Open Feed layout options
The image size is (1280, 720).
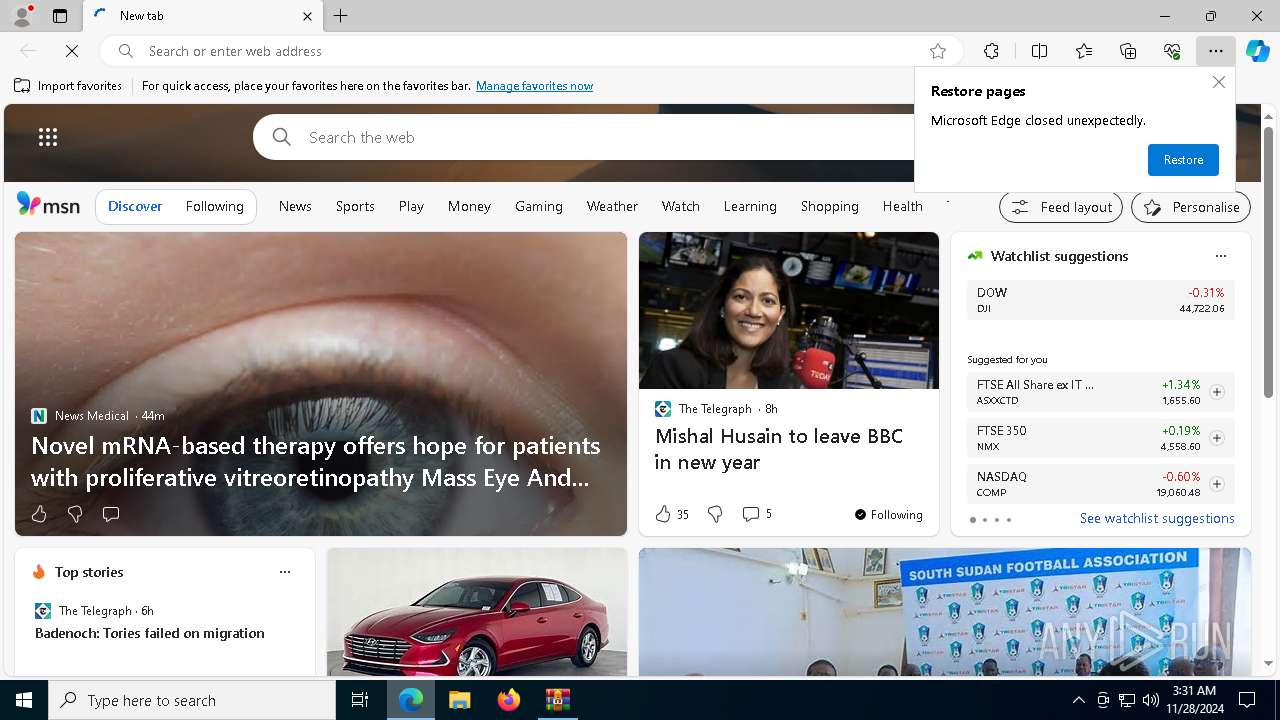pos(1061,207)
